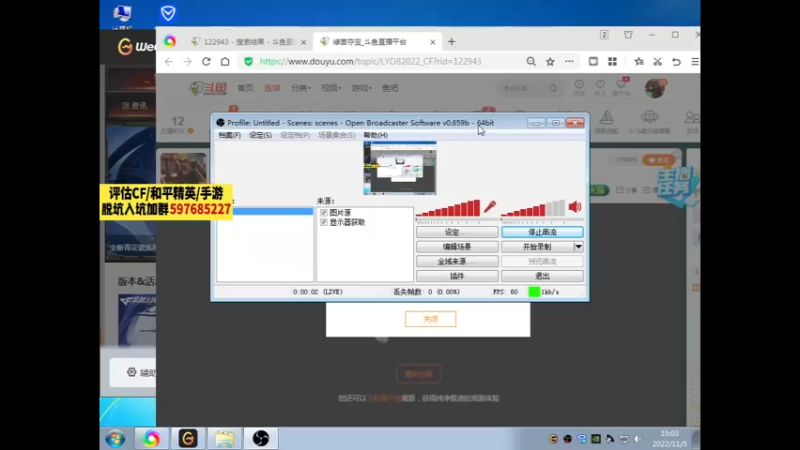Select the highlighted scene row in OBS
The height and width of the screenshot is (450, 800).
point(265,211)
